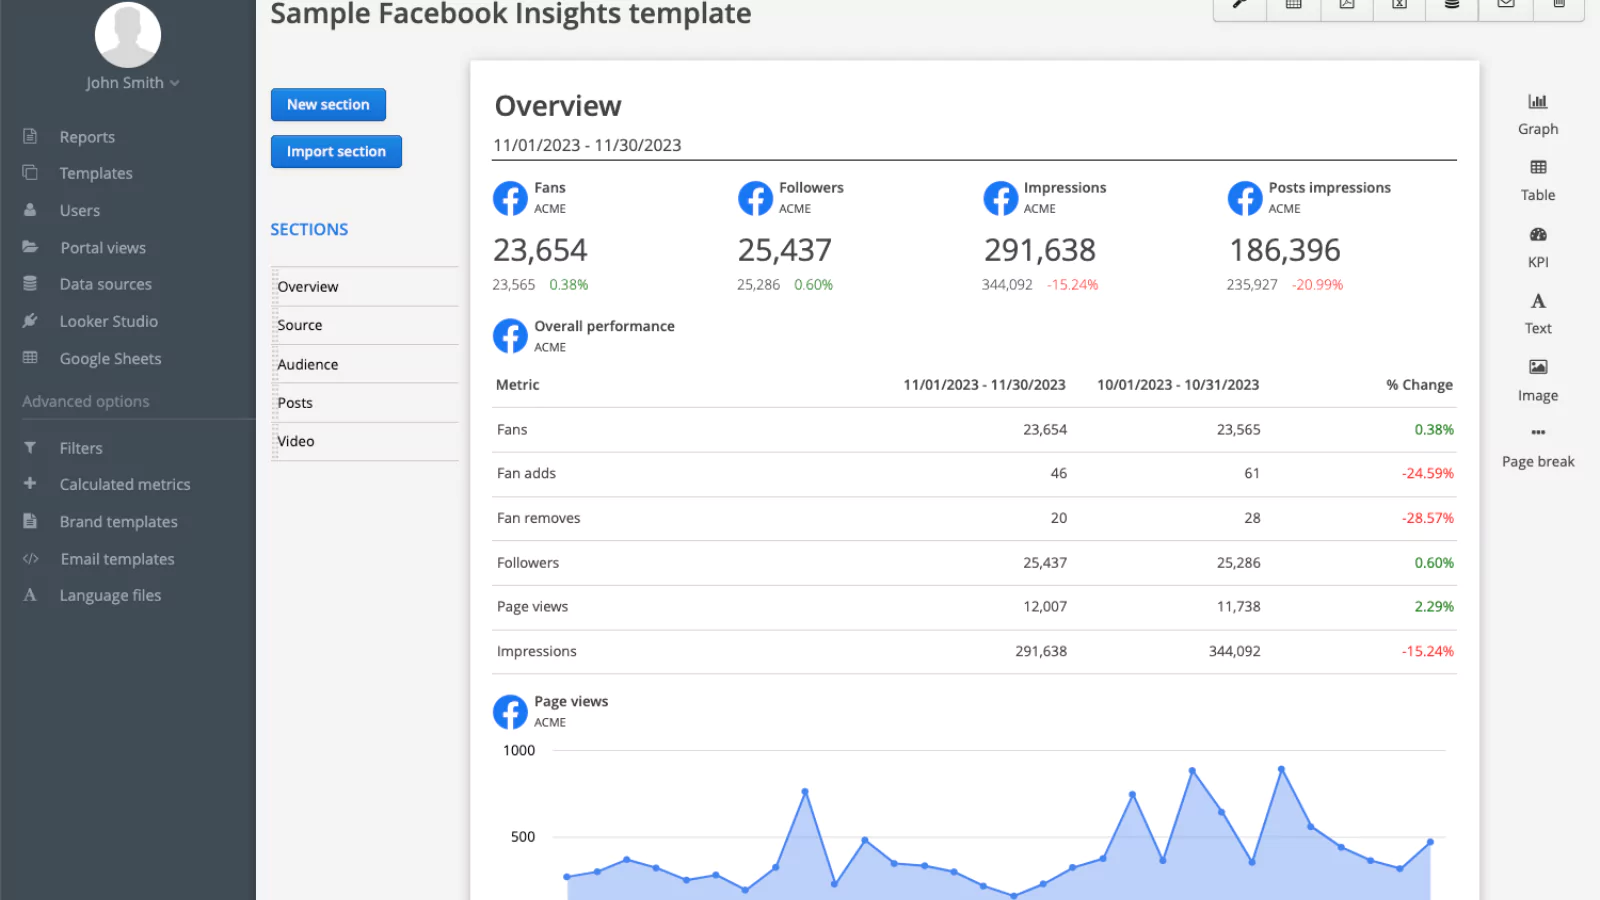Click the user avatar picture
Viewport: 1600px width, 900px height.
point(128,34)
